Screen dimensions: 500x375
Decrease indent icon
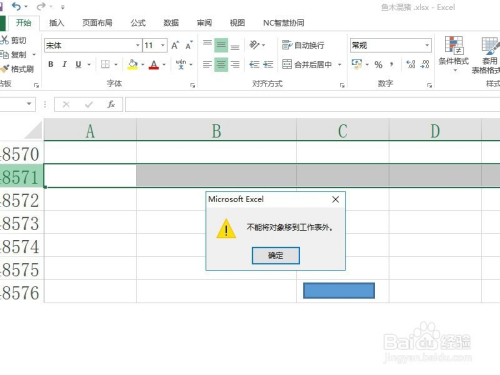(254, 64)
